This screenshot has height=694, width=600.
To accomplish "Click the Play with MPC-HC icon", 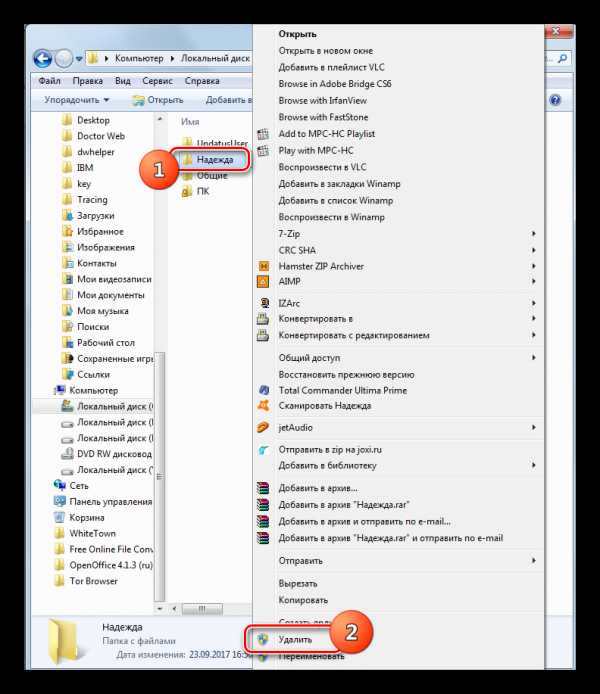I will (x=263, y=150).
